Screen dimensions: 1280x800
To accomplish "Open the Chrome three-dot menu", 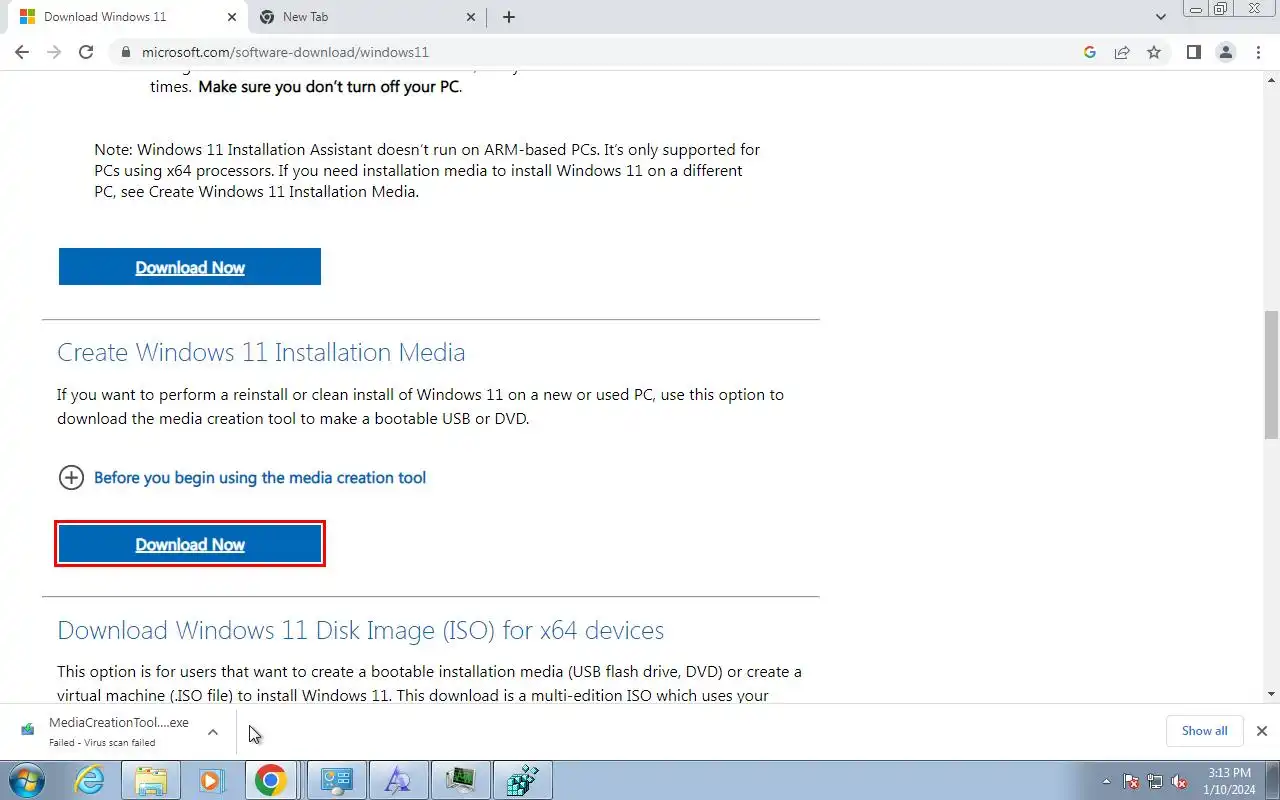I will pos(1258,52).
